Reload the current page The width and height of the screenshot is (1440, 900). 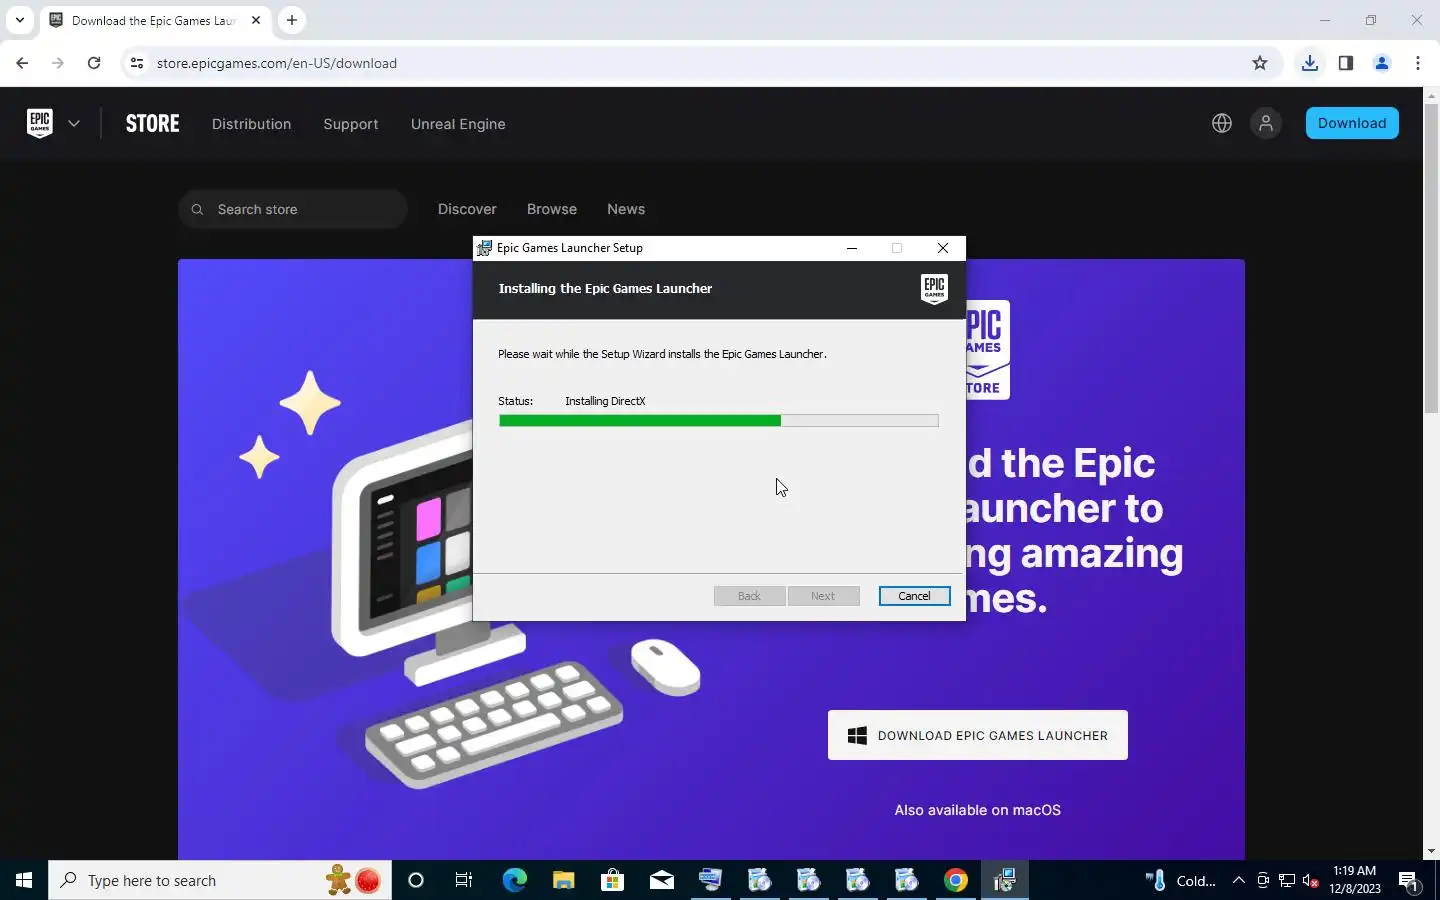click(x=94, y=63)
